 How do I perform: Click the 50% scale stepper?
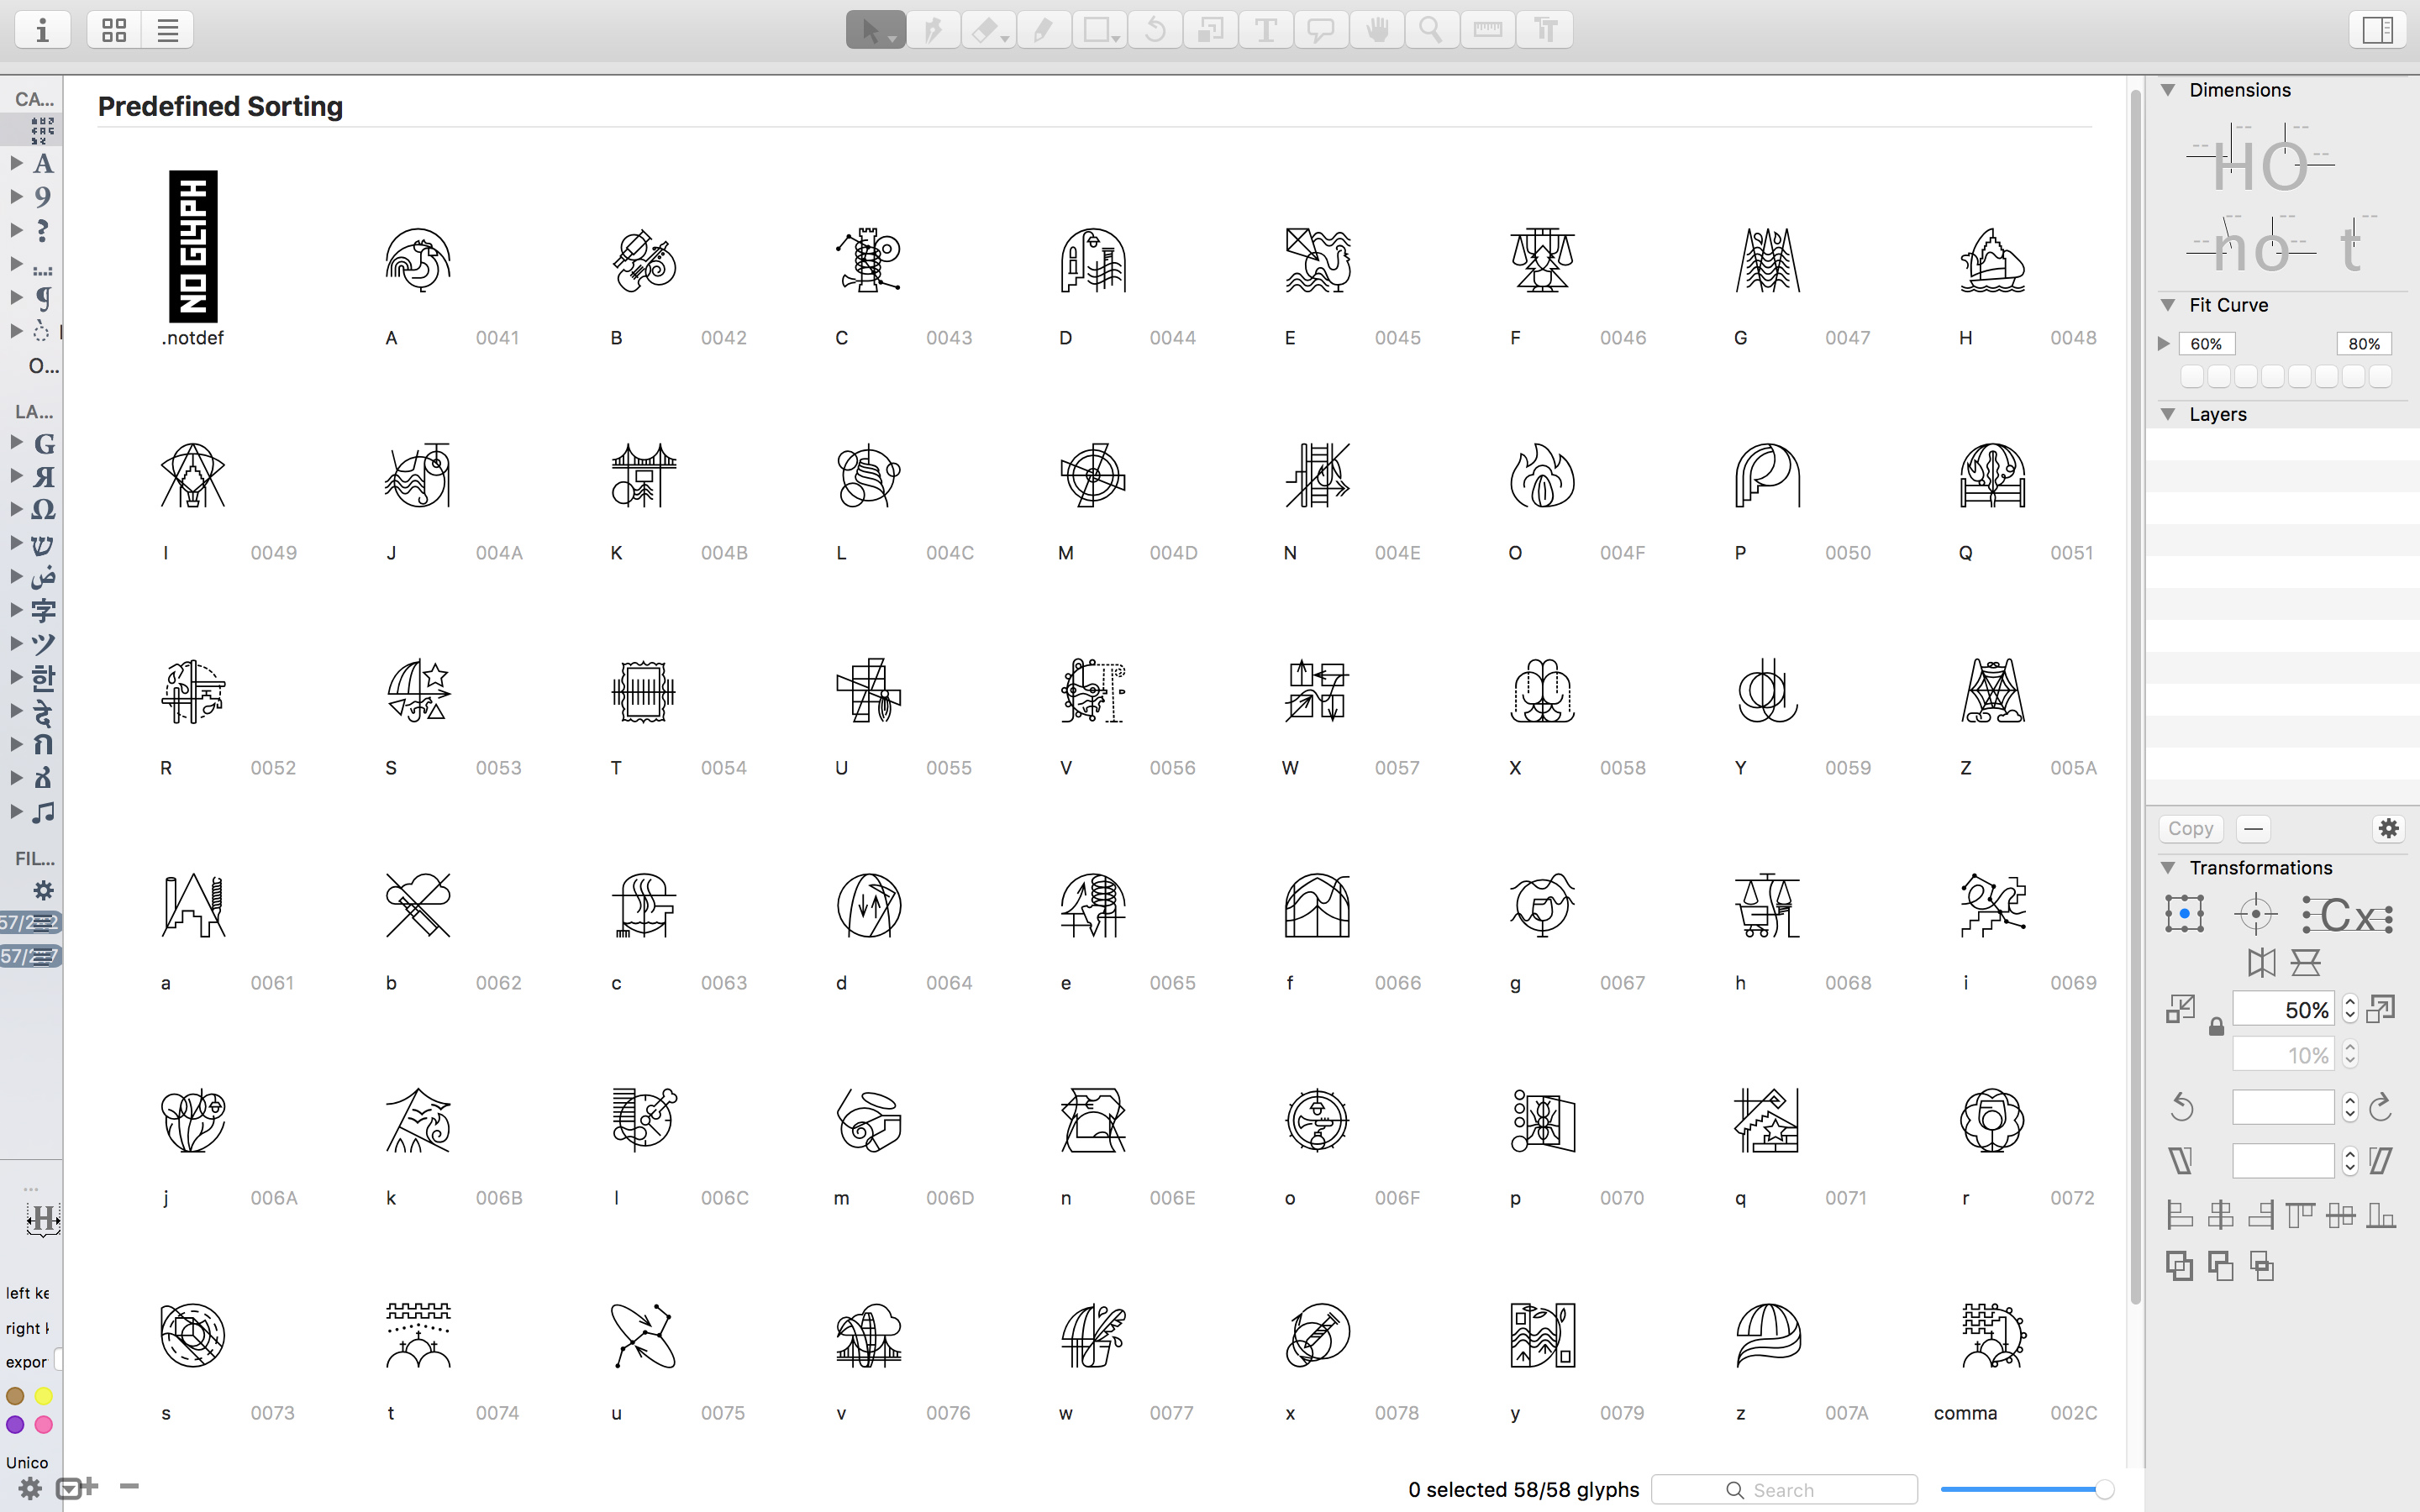(2350, 1010)
